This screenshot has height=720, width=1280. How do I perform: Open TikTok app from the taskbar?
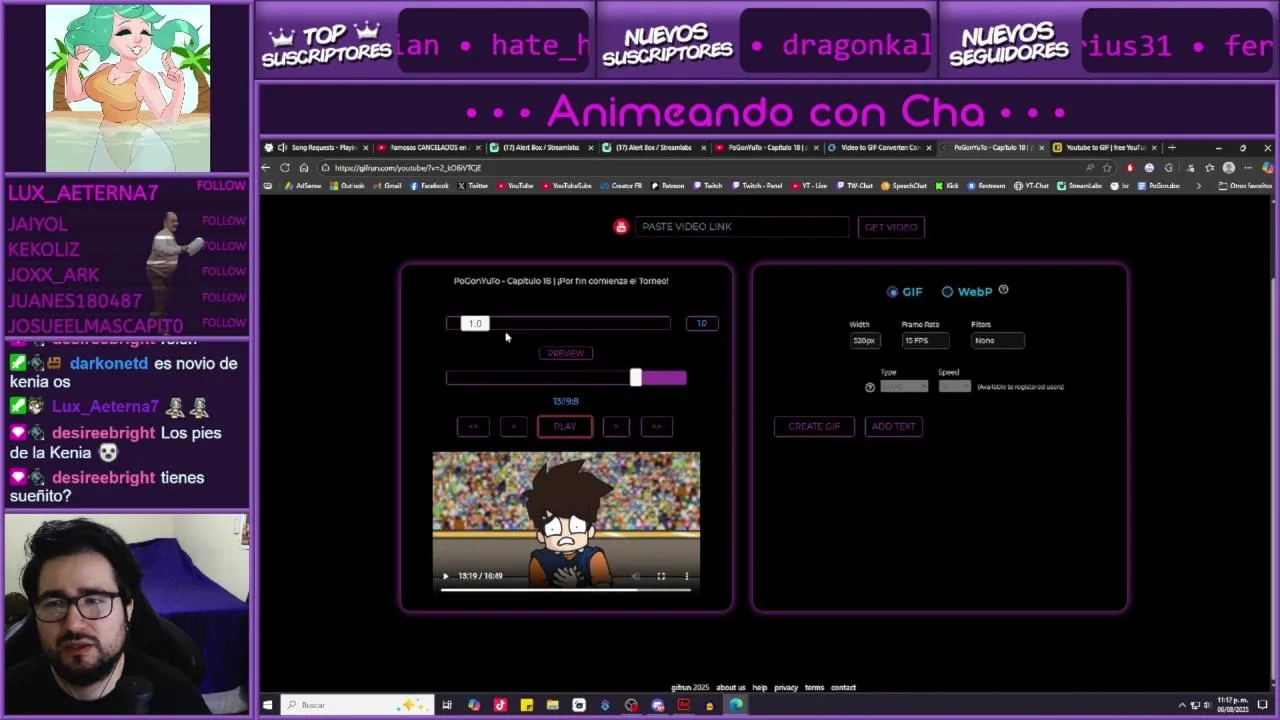pyautogui.click(x=500, y=705)
